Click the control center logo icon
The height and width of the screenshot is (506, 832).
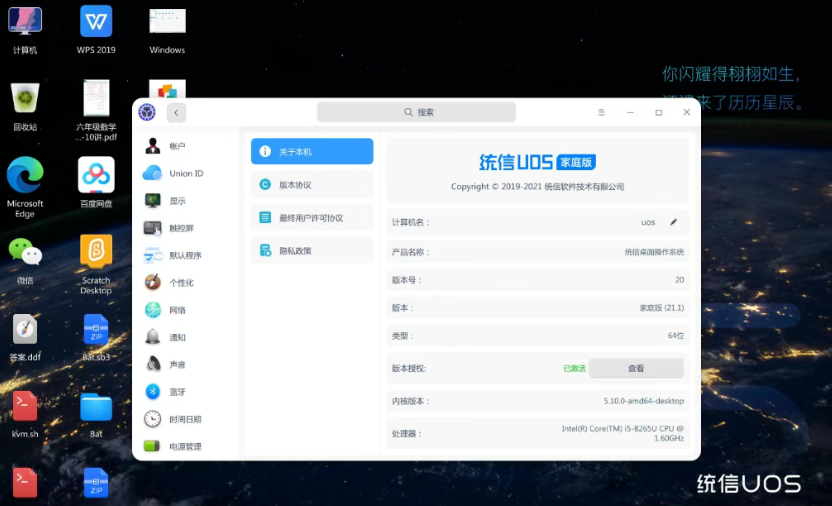147,112
